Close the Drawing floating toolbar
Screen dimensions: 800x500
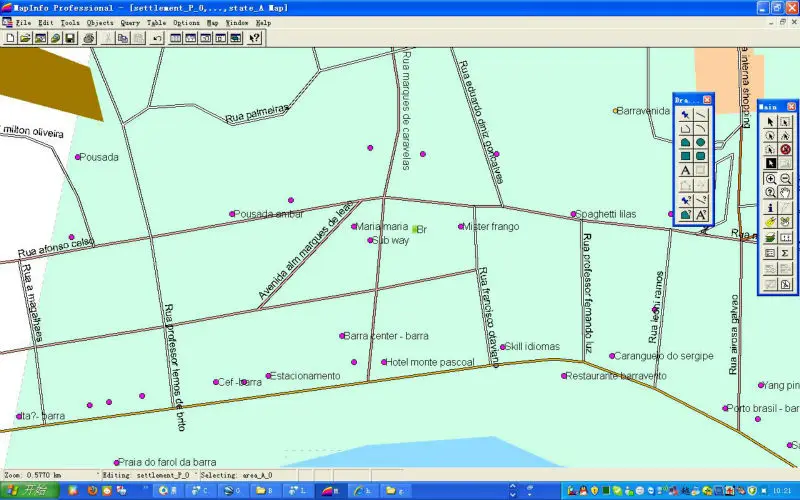click(707, 100)
